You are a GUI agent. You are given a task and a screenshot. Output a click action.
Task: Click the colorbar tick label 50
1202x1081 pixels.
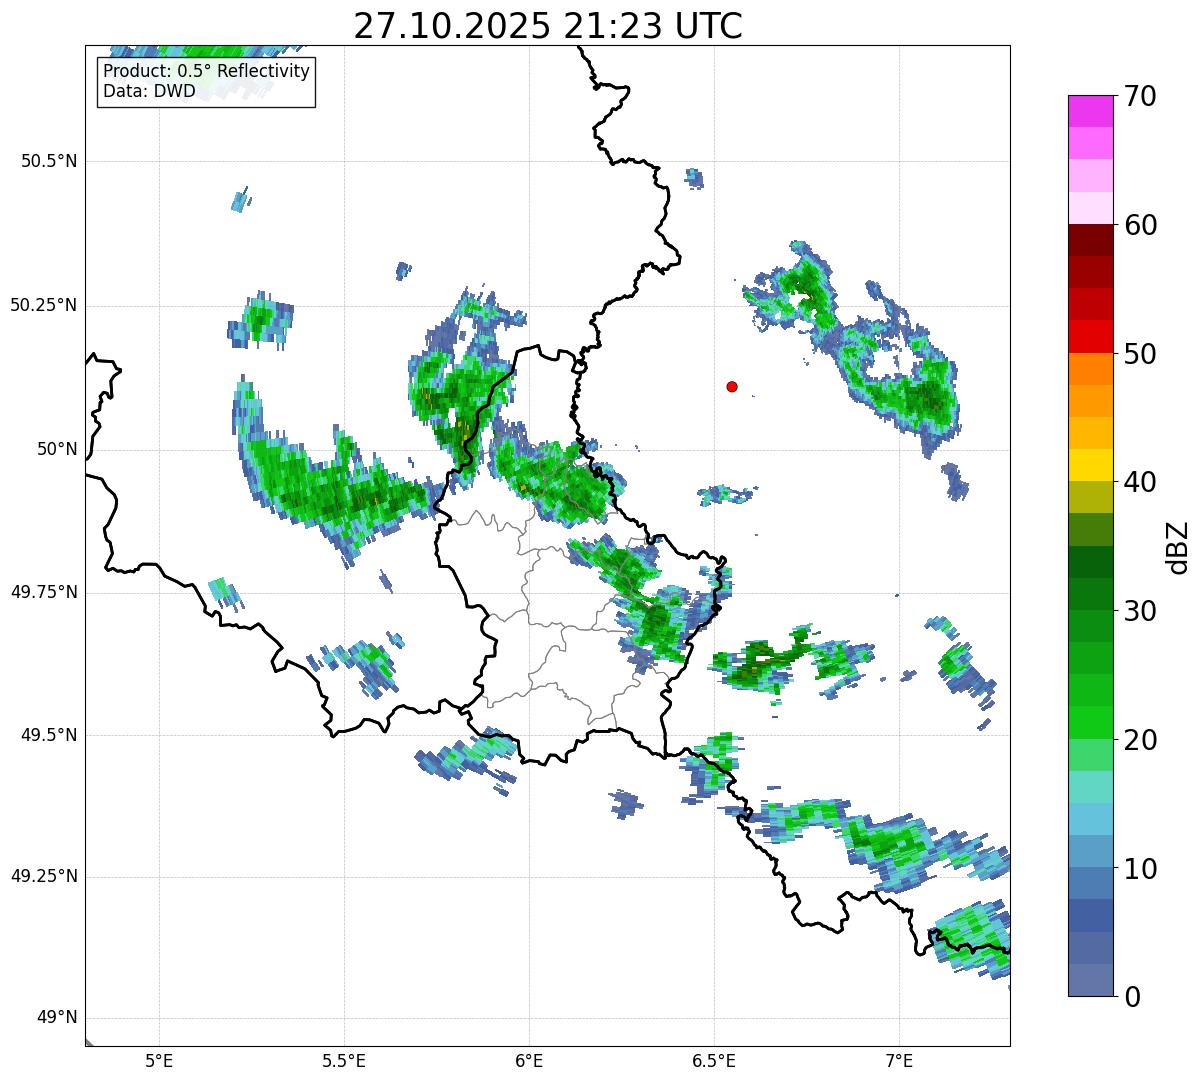tap(1141, 354)
